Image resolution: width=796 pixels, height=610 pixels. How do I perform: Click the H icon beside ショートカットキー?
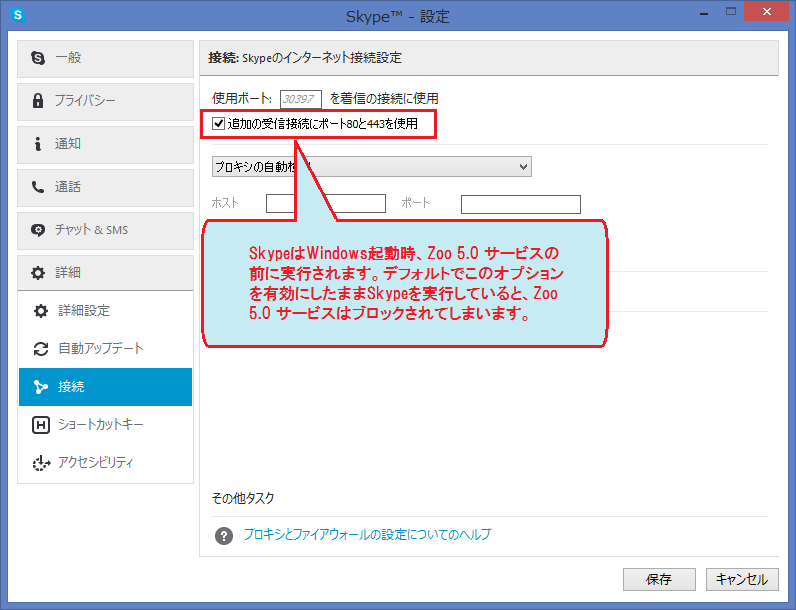pyautogui.click(x=41, y=425)
